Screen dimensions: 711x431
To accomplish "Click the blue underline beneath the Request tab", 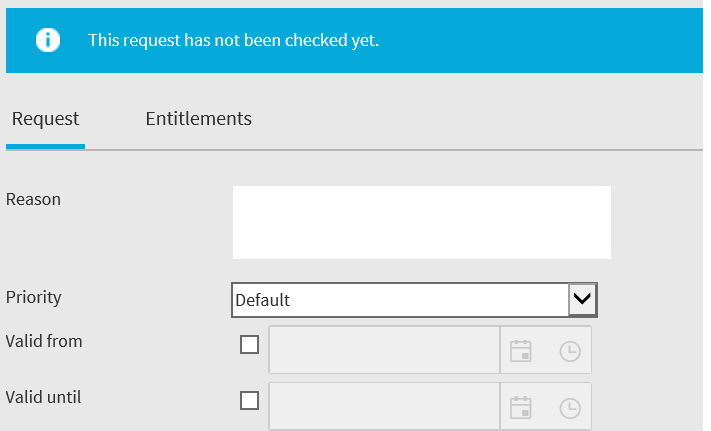I will [x=45, y=146].
